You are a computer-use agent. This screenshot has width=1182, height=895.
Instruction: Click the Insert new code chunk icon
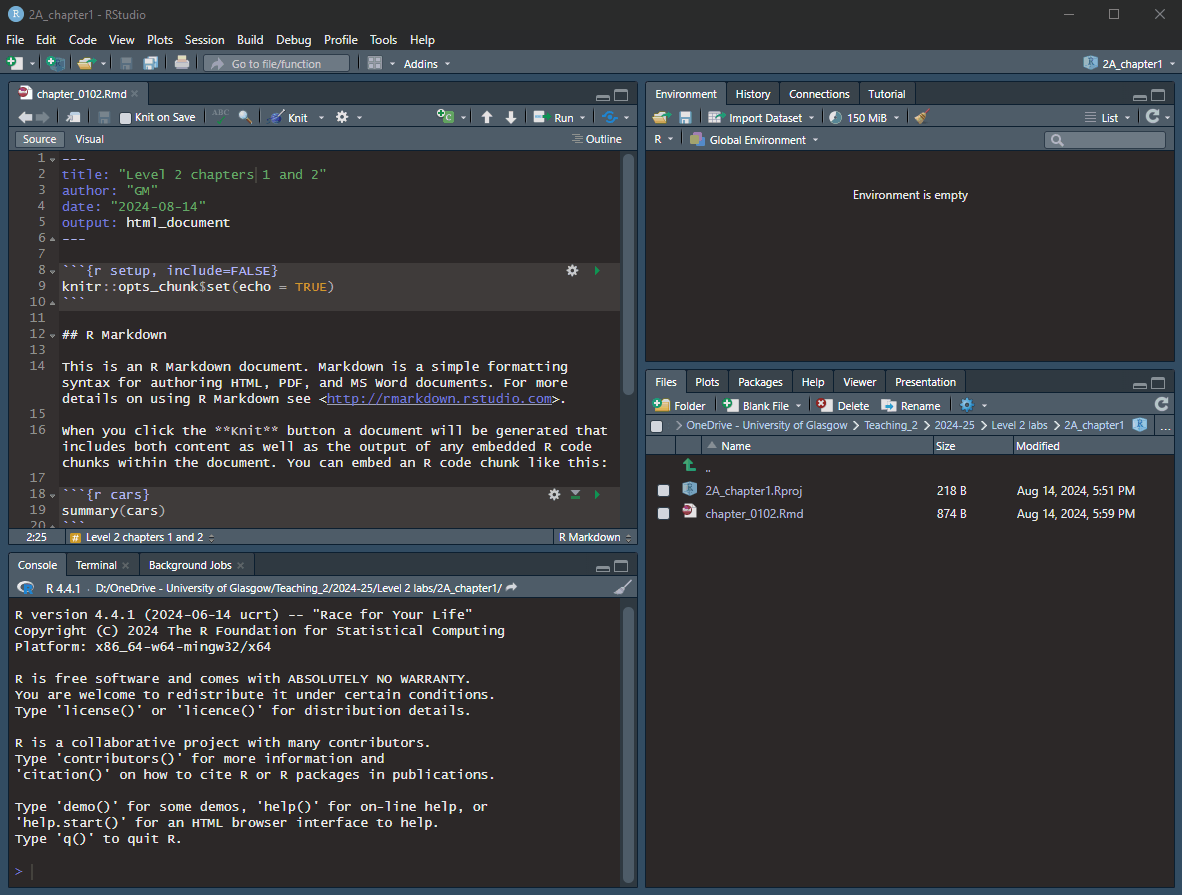coord(446,116)
